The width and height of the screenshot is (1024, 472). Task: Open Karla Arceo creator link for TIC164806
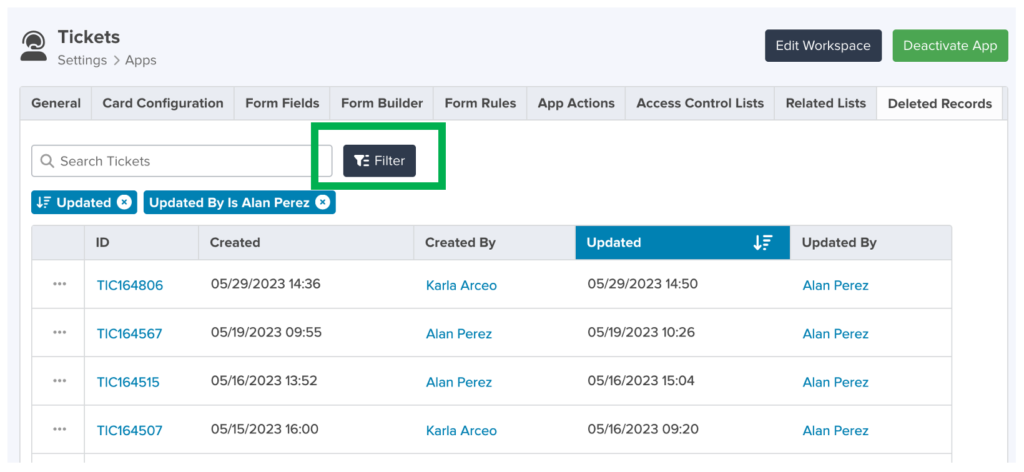pyautogui.click(x=461, y=285)
